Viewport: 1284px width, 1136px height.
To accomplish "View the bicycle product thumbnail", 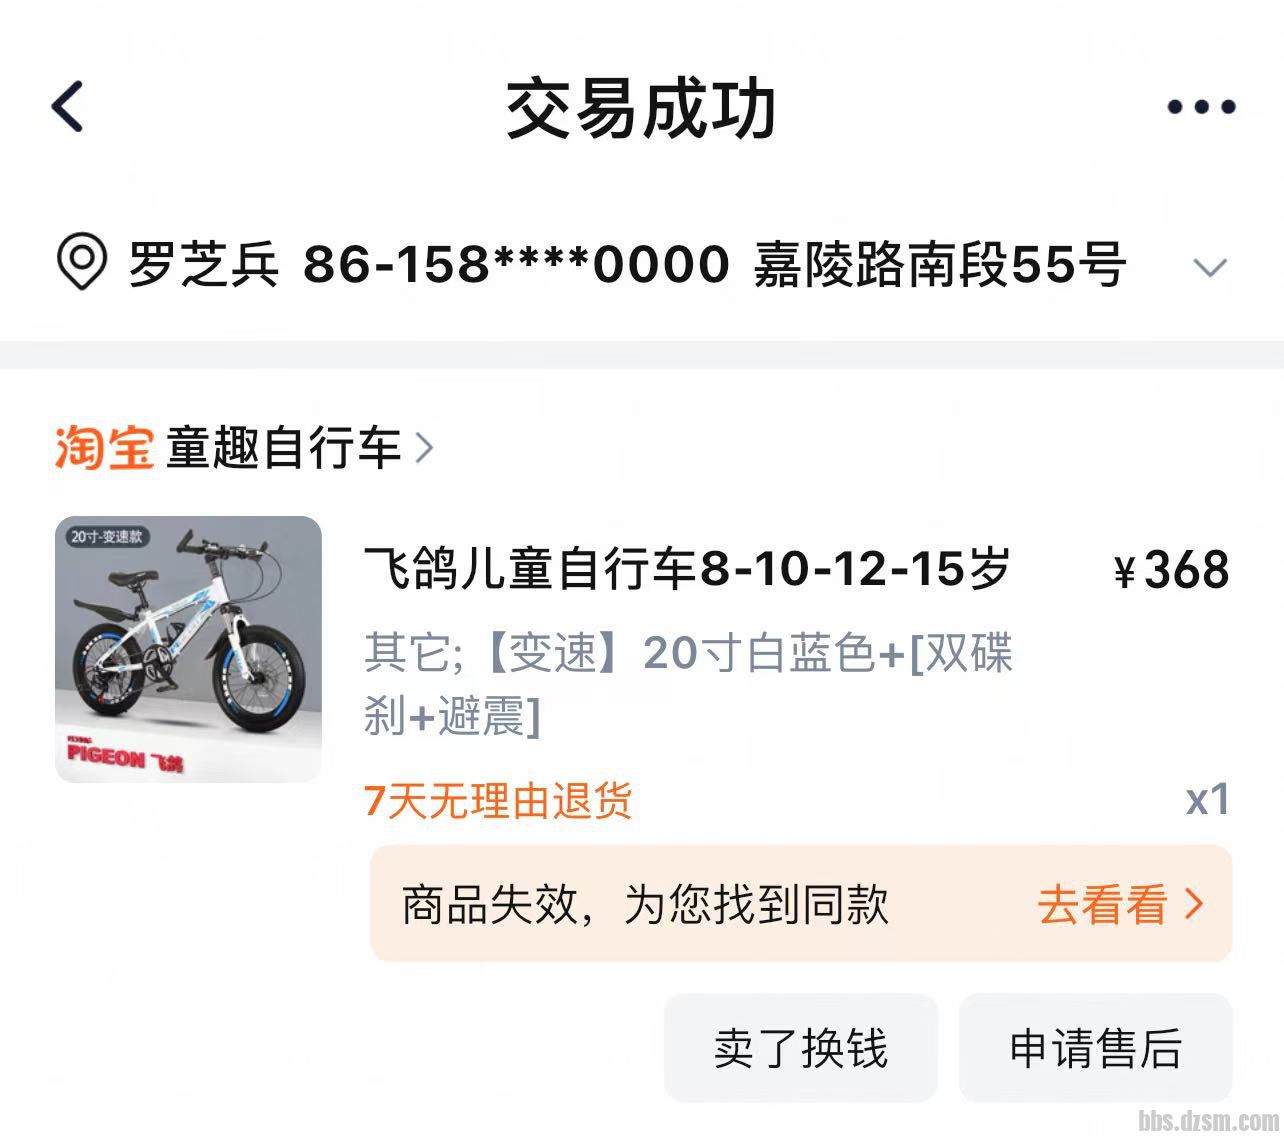I will click(x=188, y=649).
